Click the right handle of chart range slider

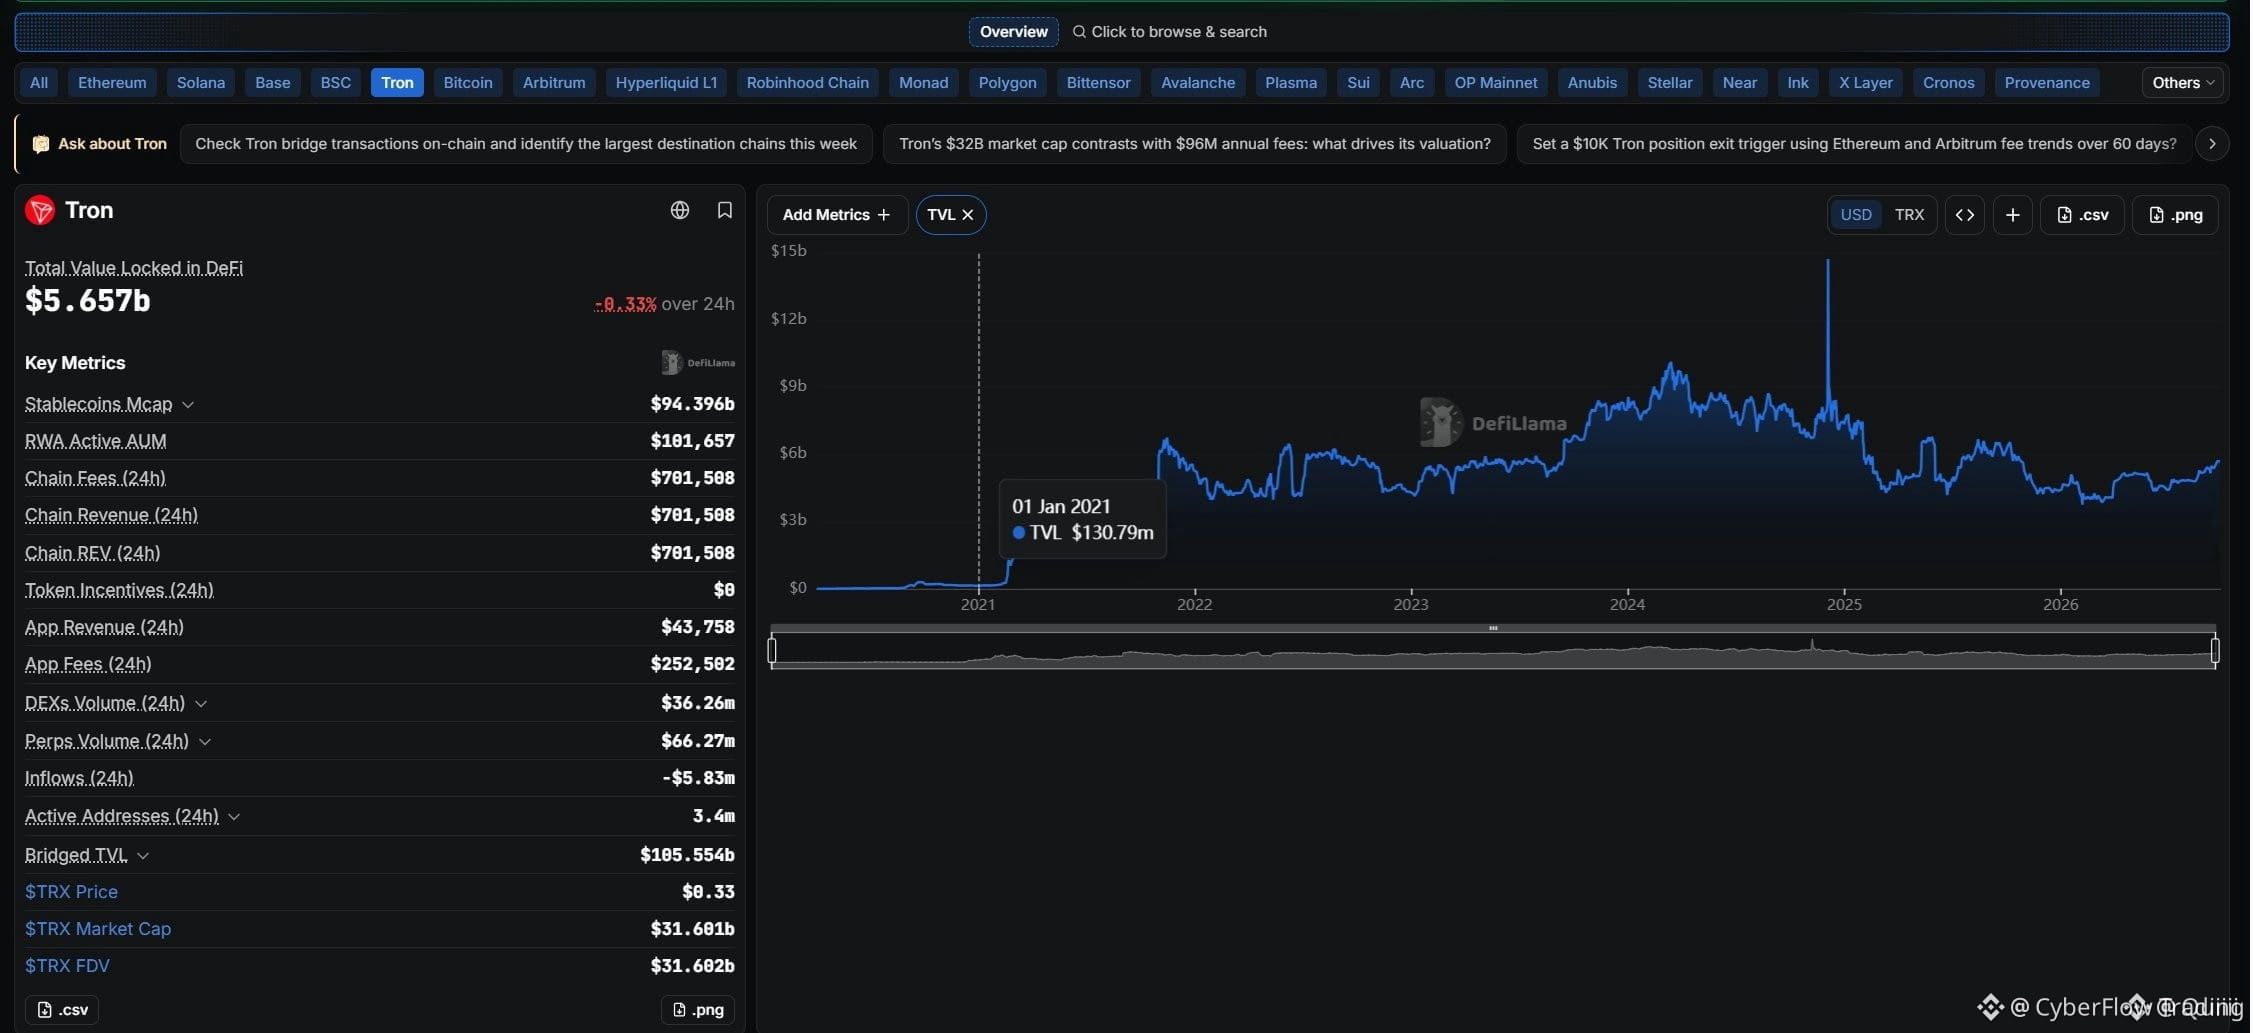tap(2217, 652)
